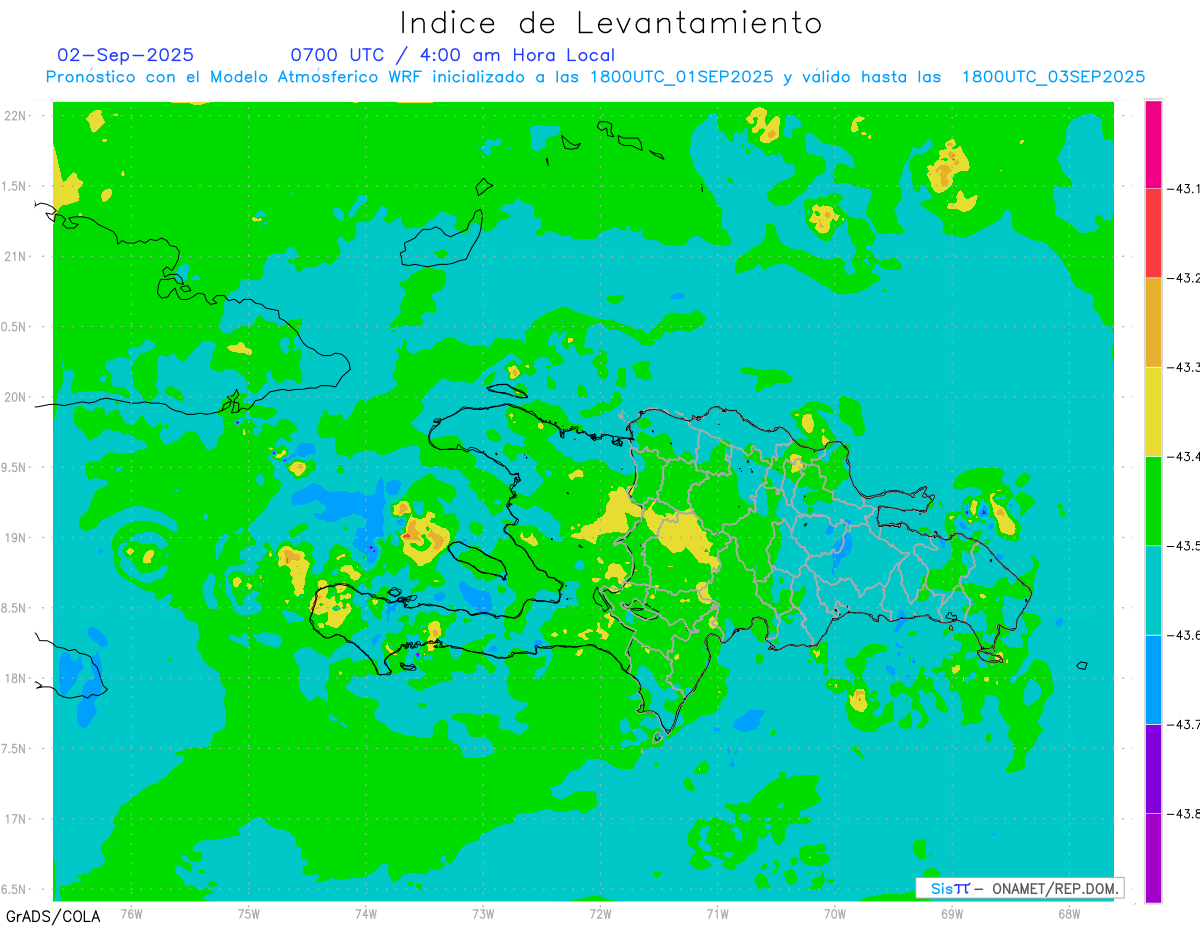Select the longitude label "69W"
1200x927 pixels.
(x=952, y=913)
